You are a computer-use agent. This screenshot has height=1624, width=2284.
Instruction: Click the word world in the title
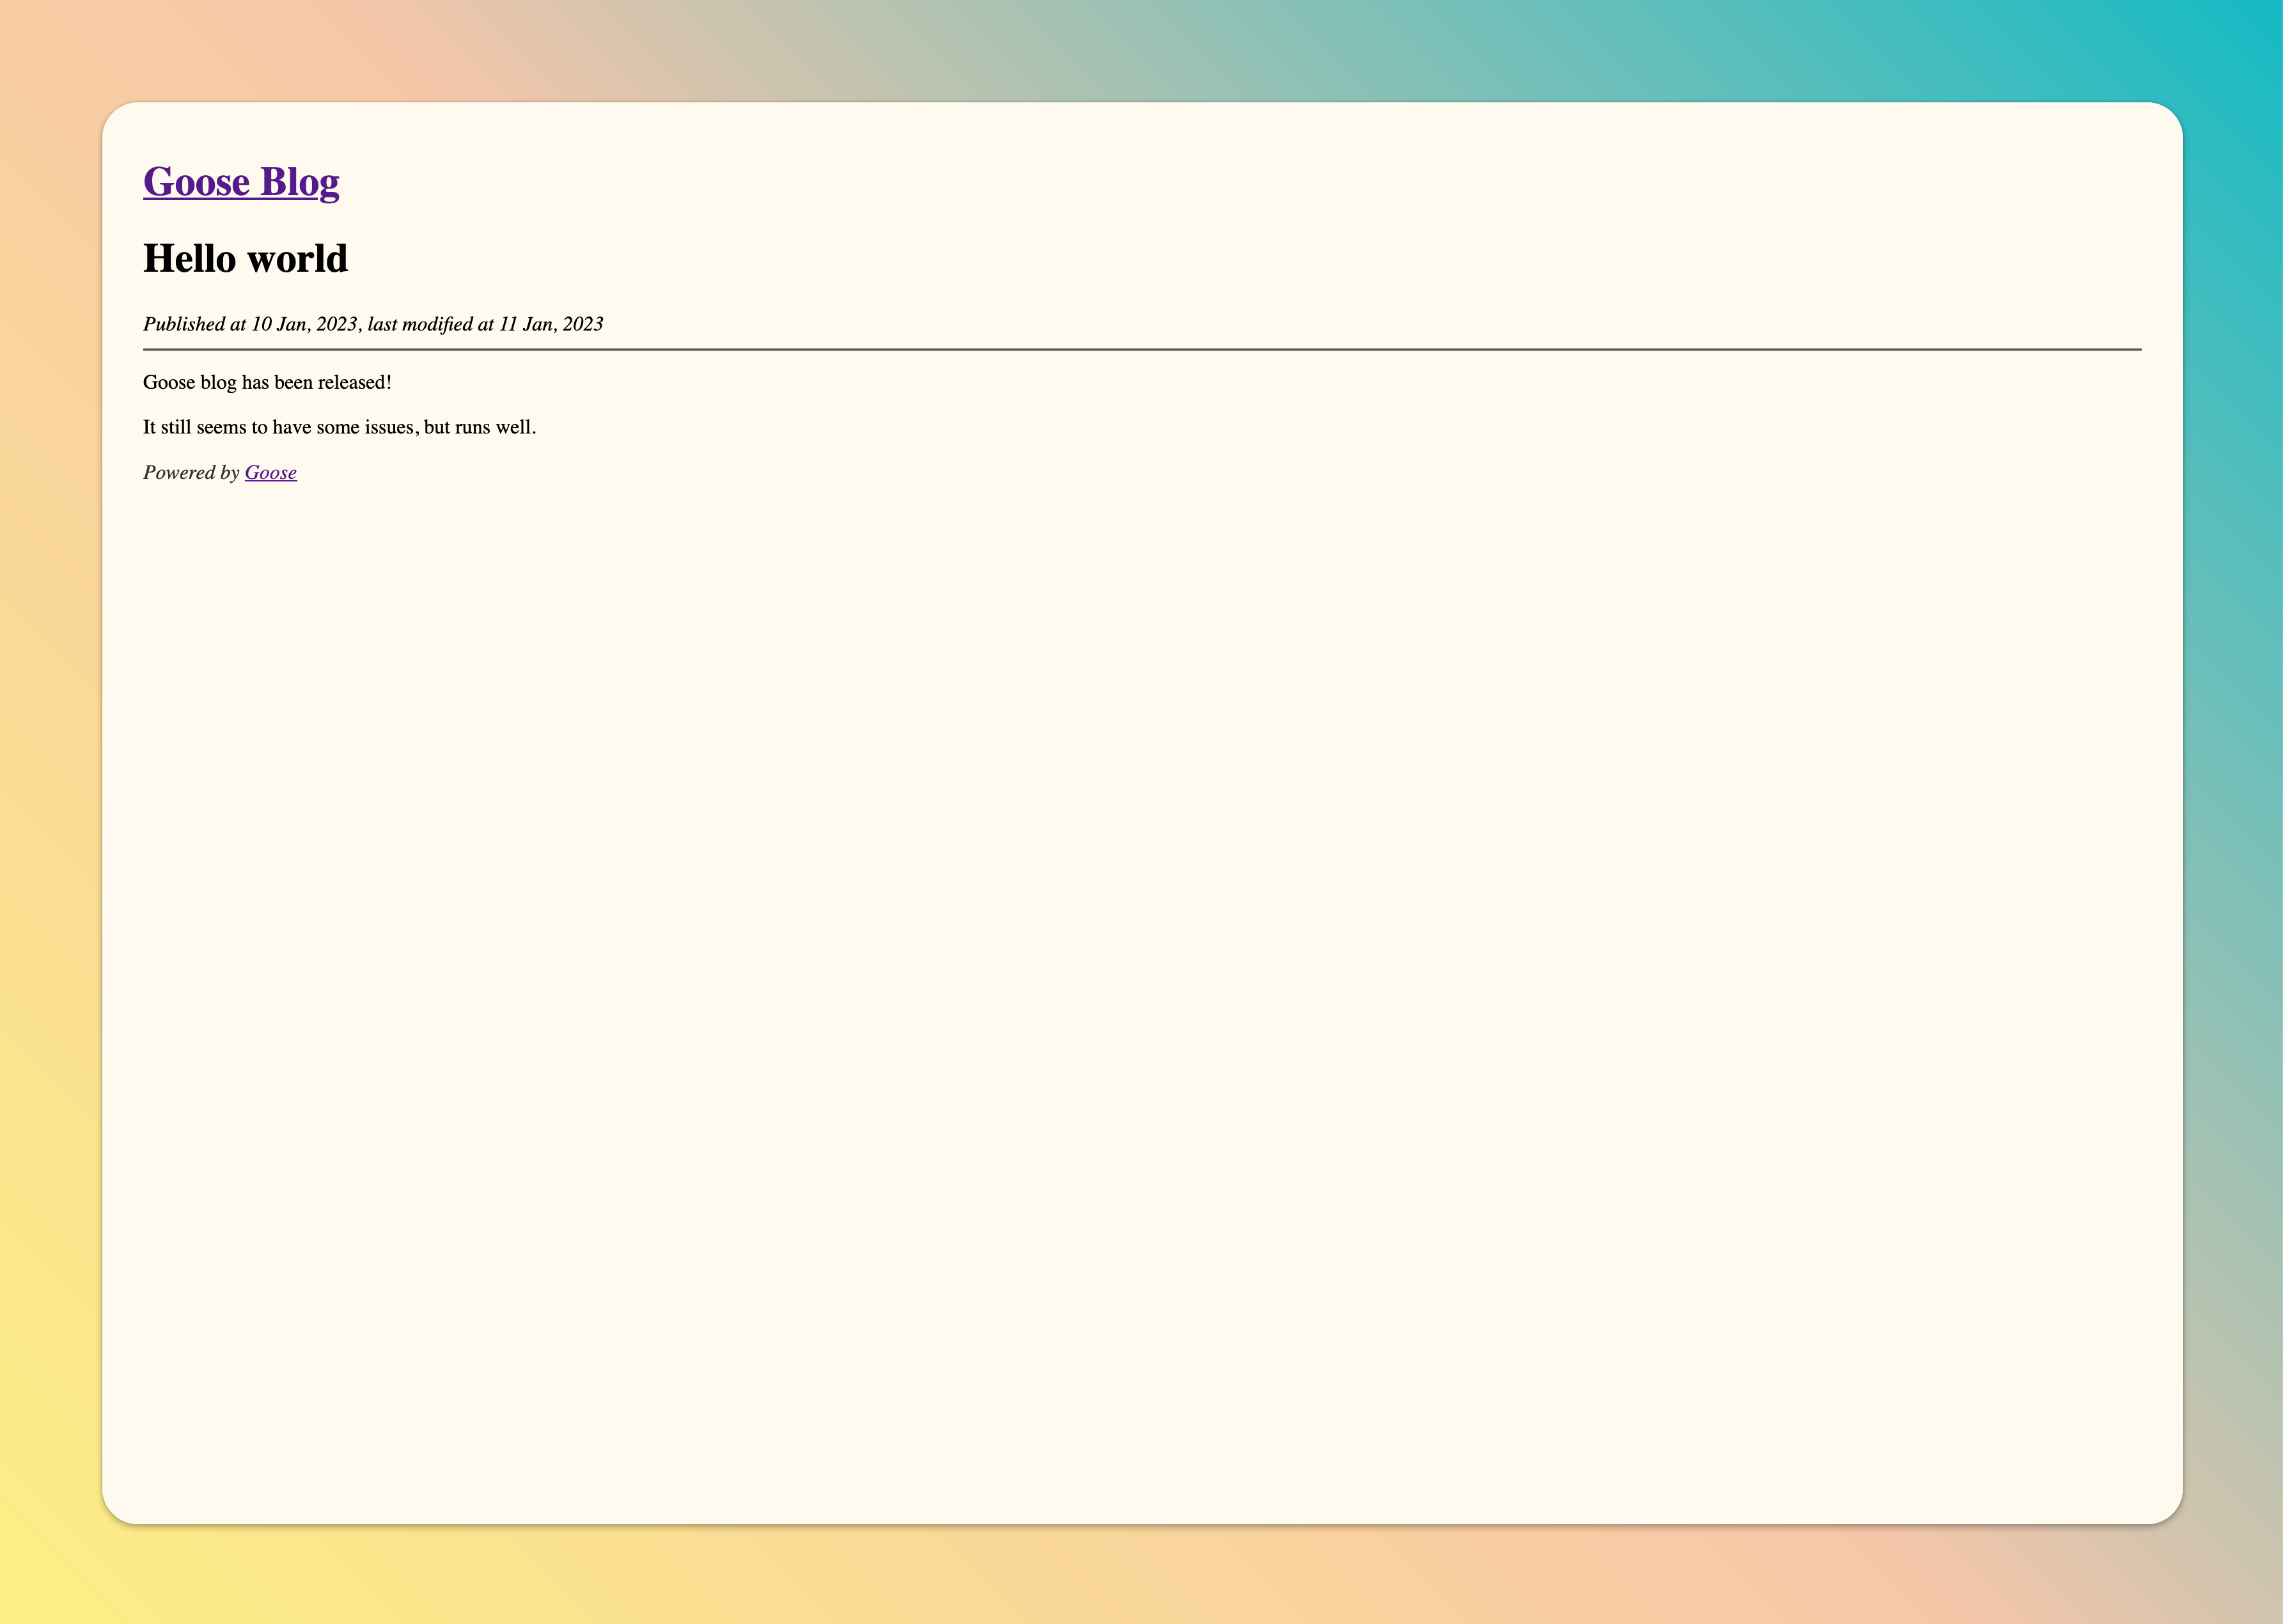297,259
